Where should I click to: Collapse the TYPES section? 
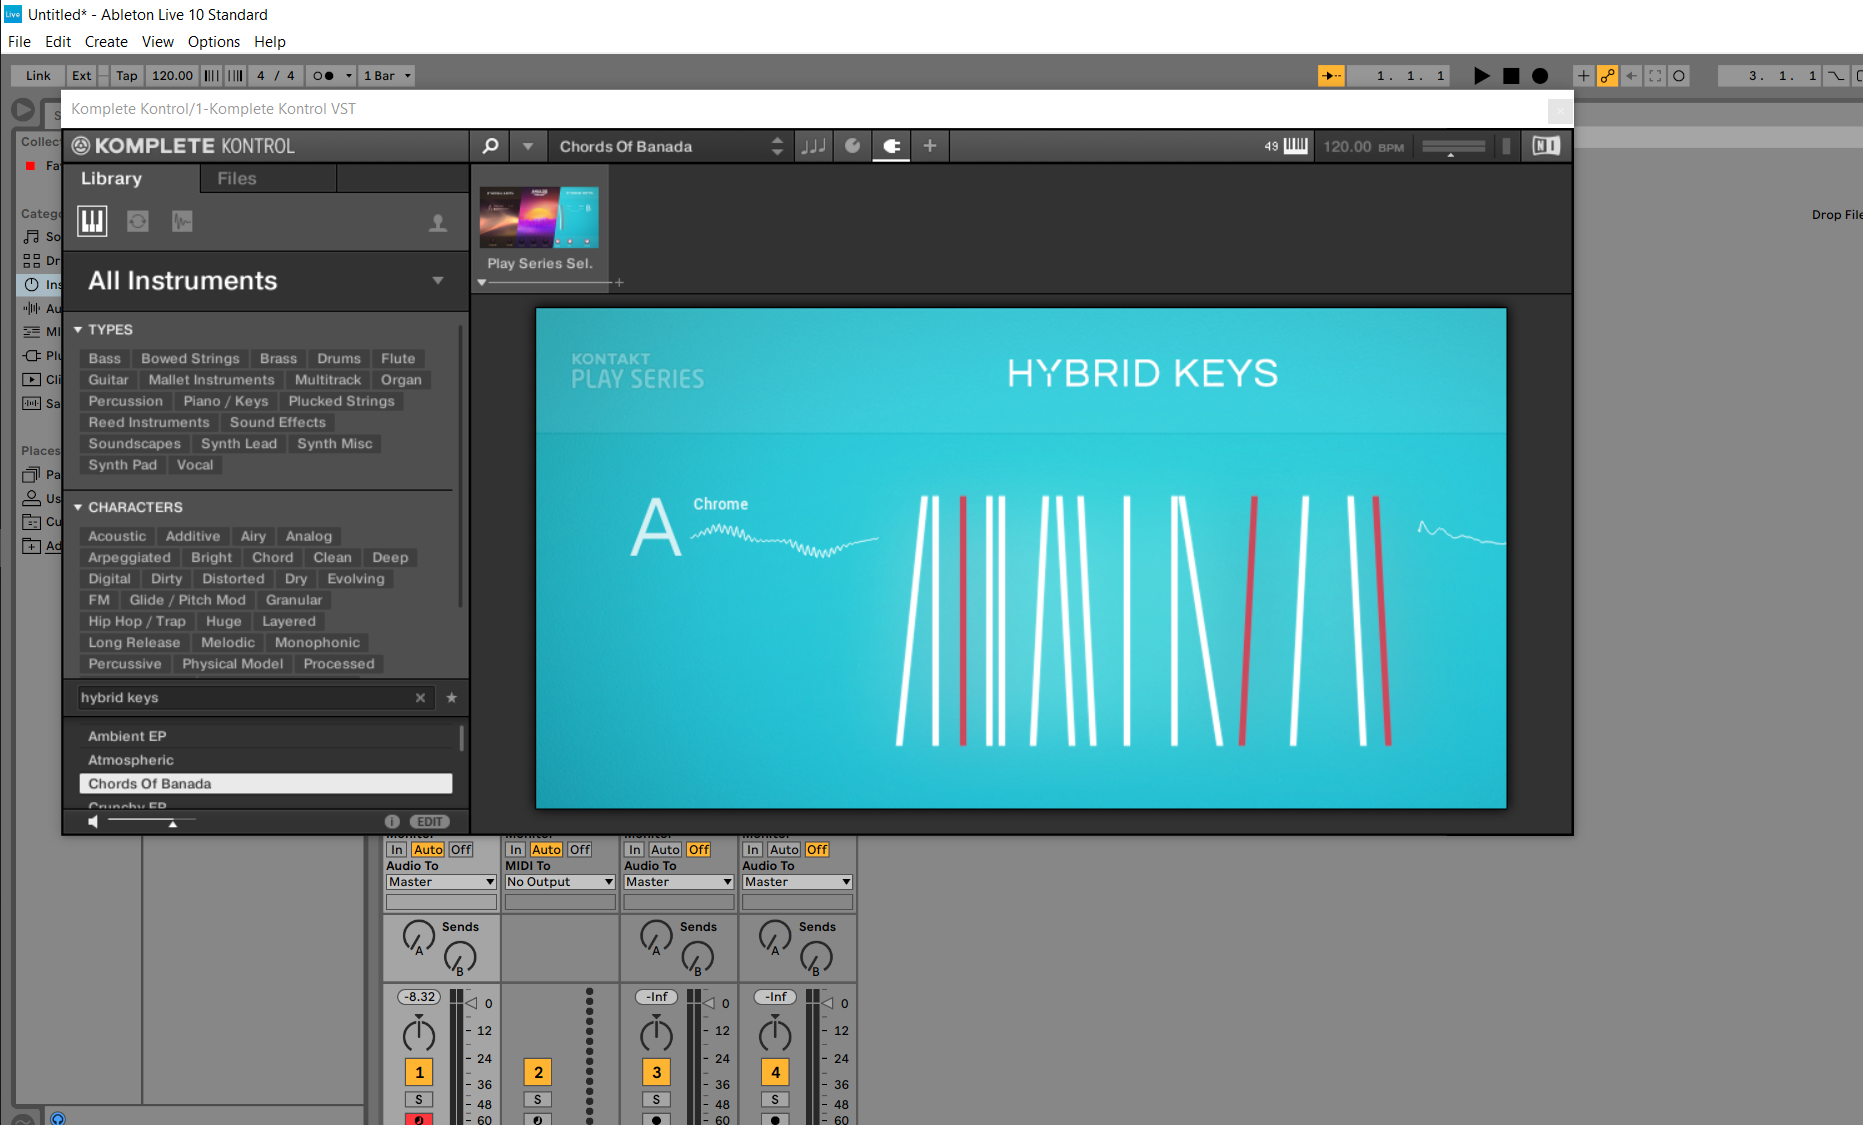pos(78,330)
